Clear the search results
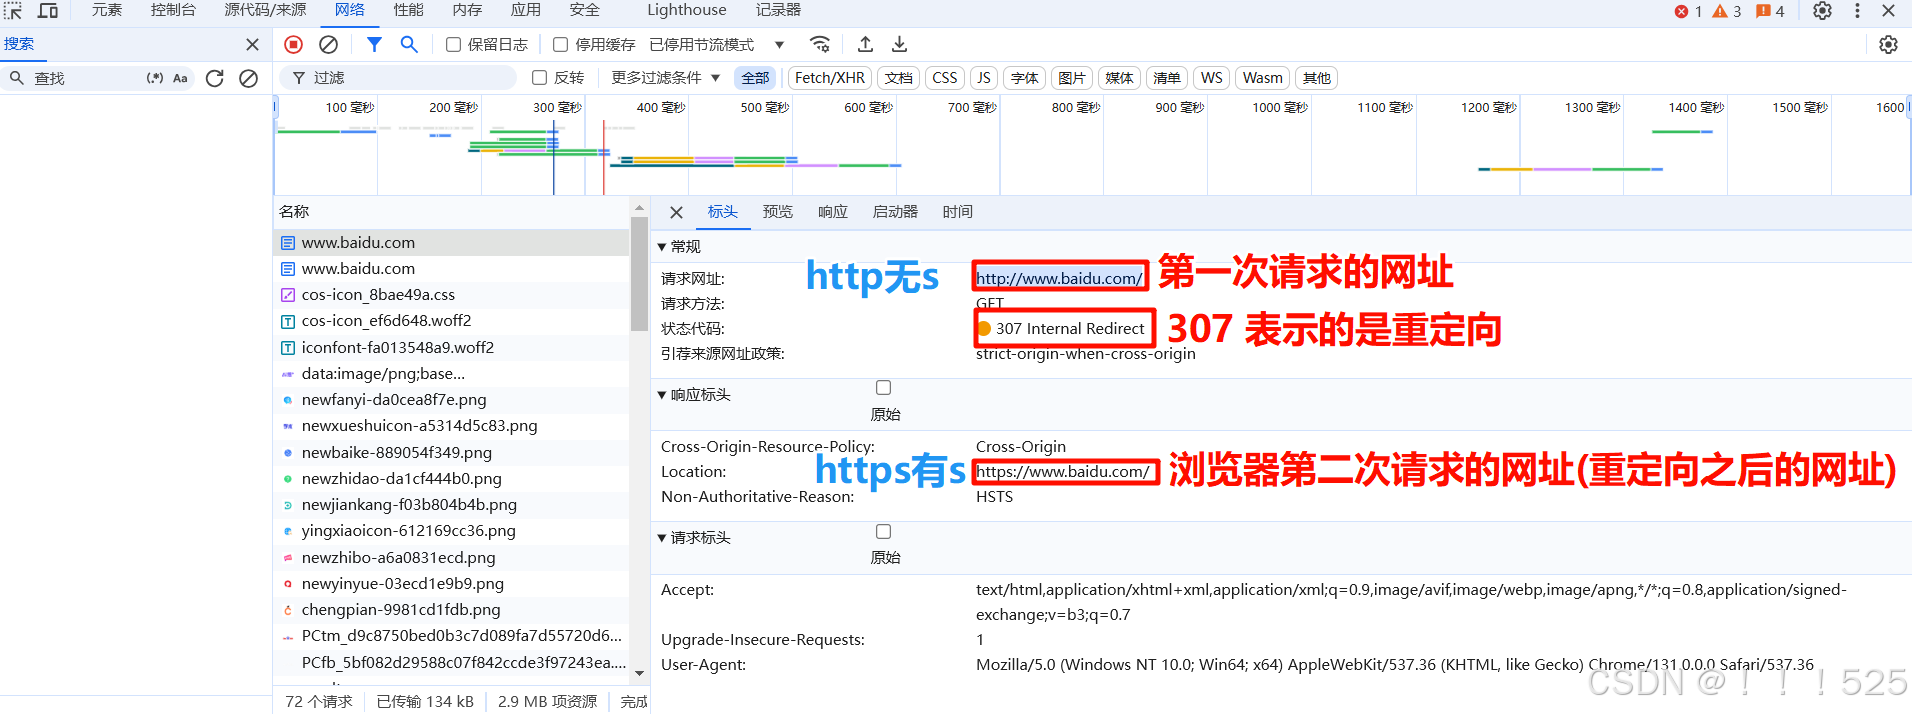Screen dimensions: 1912x714 pyautogui.click(x=249, y=78)
